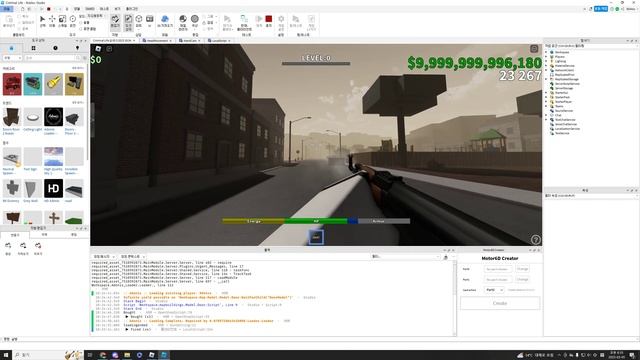Viewport: 640px width, 360px height.
Task: Click the first Change button in Motor6D Creator
Action: [522, 269]
